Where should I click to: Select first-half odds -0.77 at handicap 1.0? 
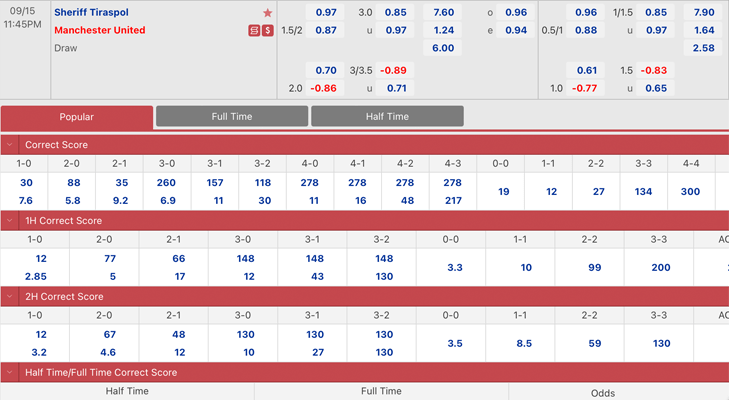[x=584, y=88]
